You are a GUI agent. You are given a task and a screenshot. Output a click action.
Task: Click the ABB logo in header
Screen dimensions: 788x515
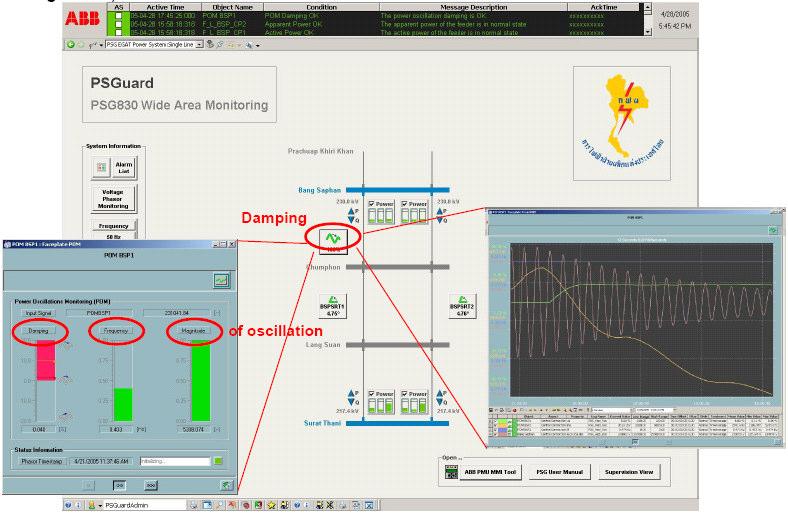pyautogui.click(x=83, y=19)
